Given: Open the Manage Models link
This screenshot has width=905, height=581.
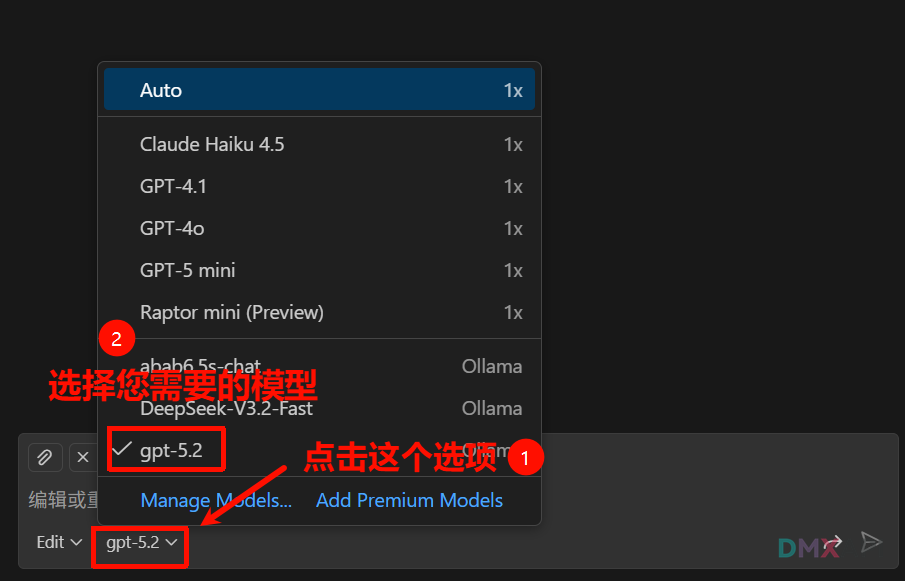Looking at the screenshot, I should tap(216, 500).
